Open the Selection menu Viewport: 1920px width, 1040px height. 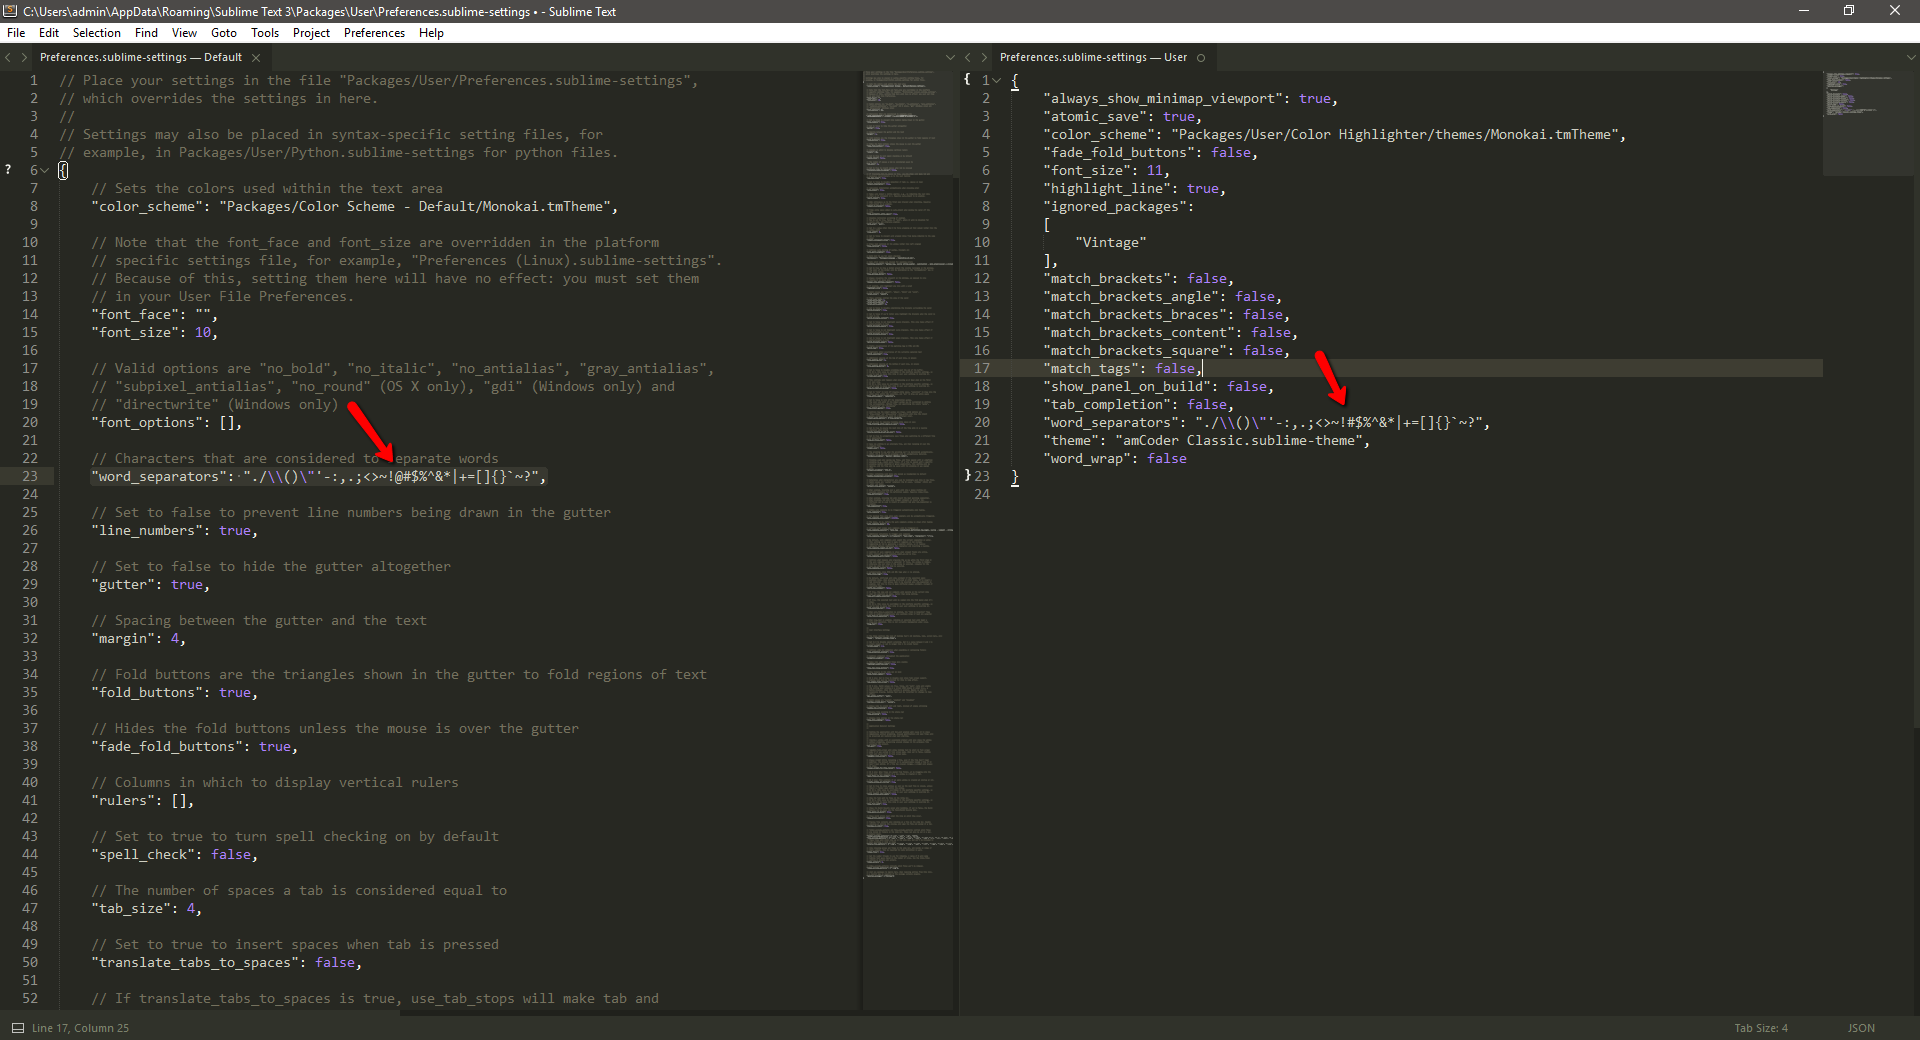click(x=97, y=33)
